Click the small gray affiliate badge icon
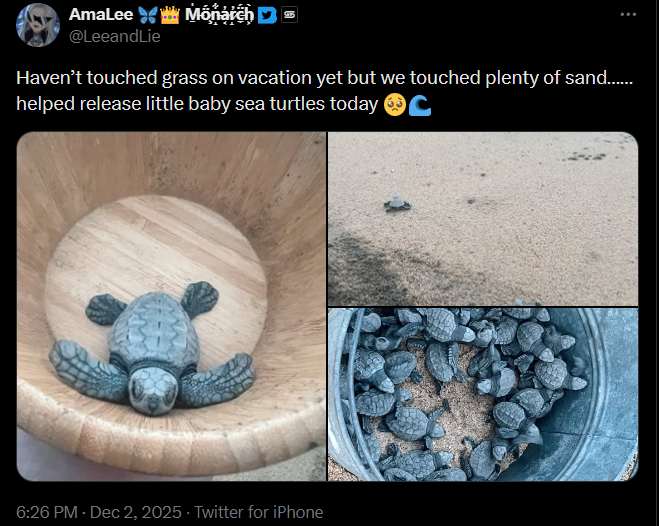 [289, 15]
